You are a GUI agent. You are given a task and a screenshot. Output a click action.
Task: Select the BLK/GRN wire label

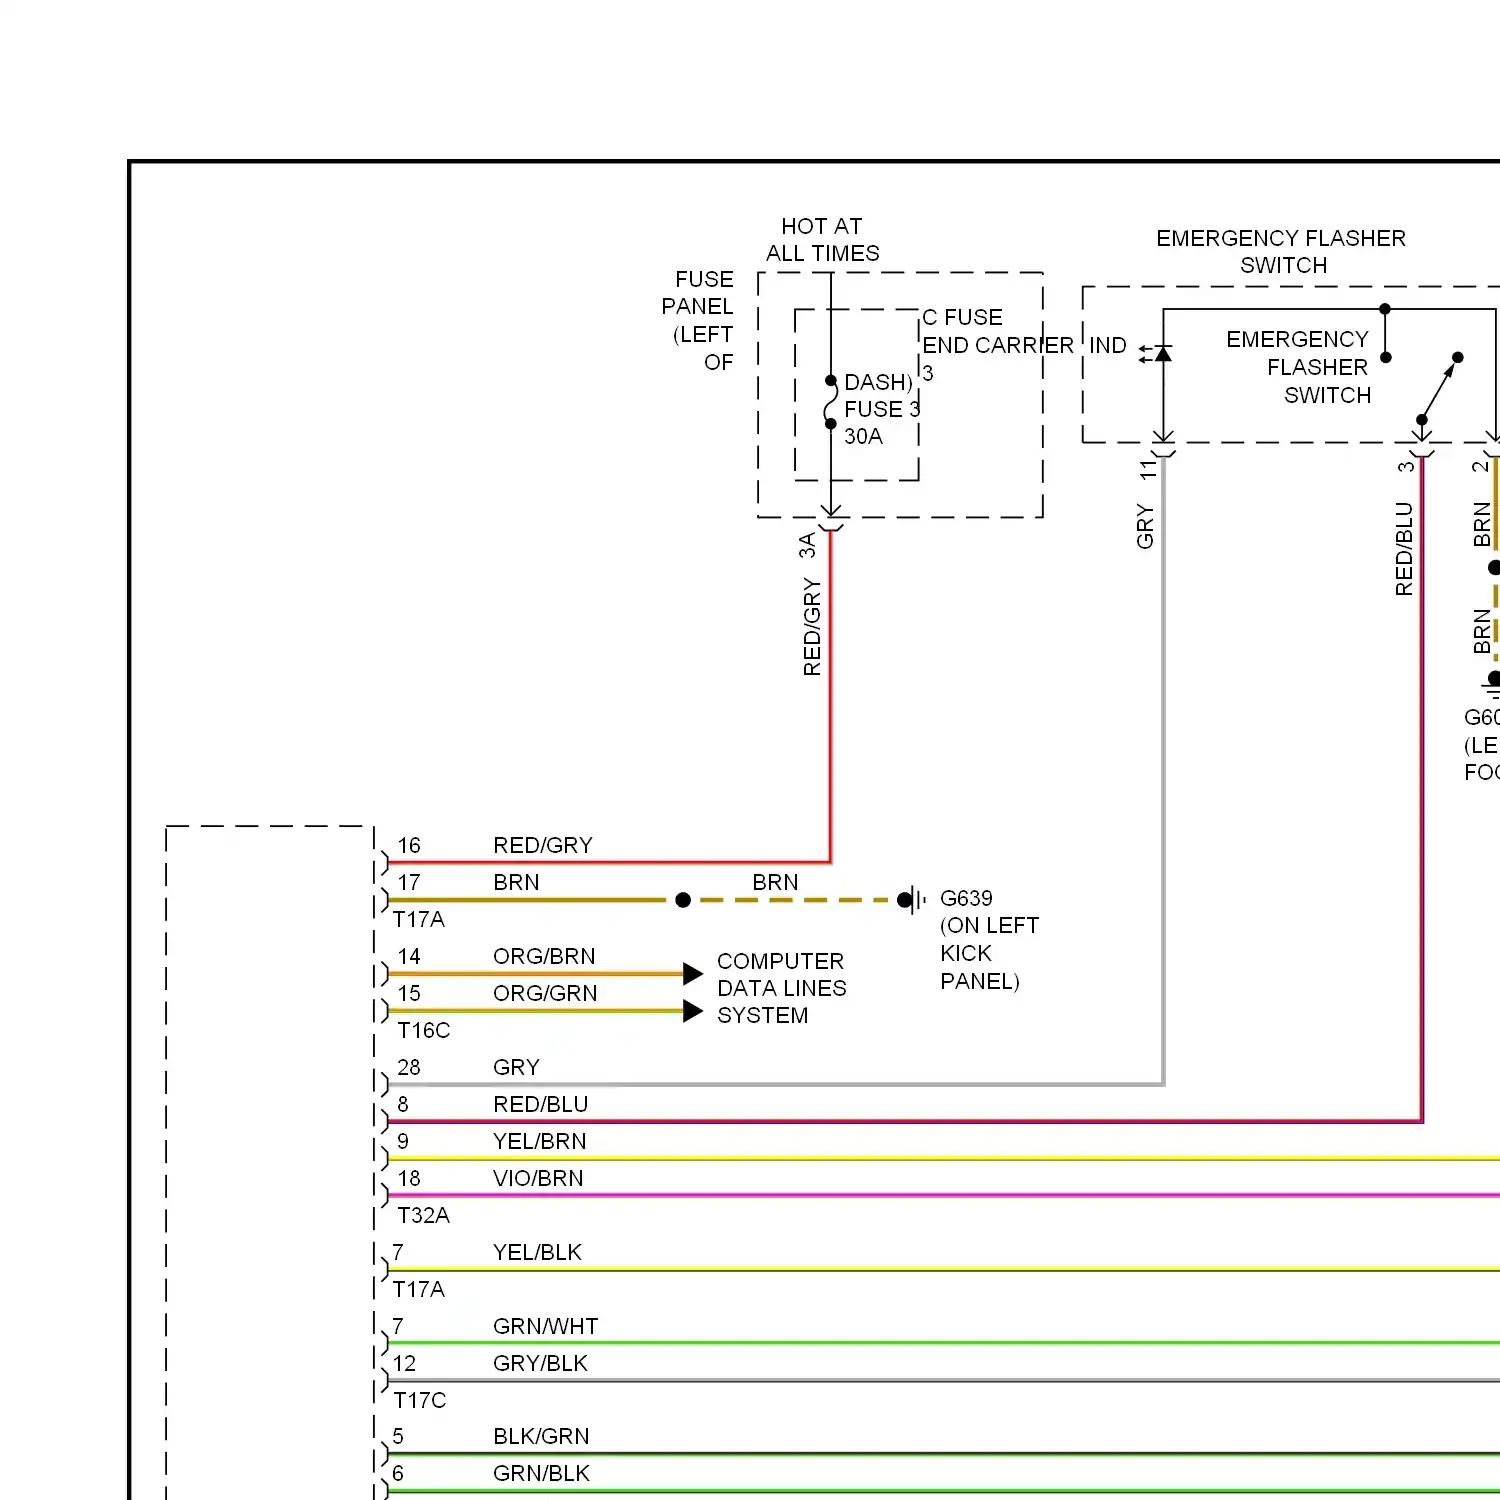click(541, 1436)
